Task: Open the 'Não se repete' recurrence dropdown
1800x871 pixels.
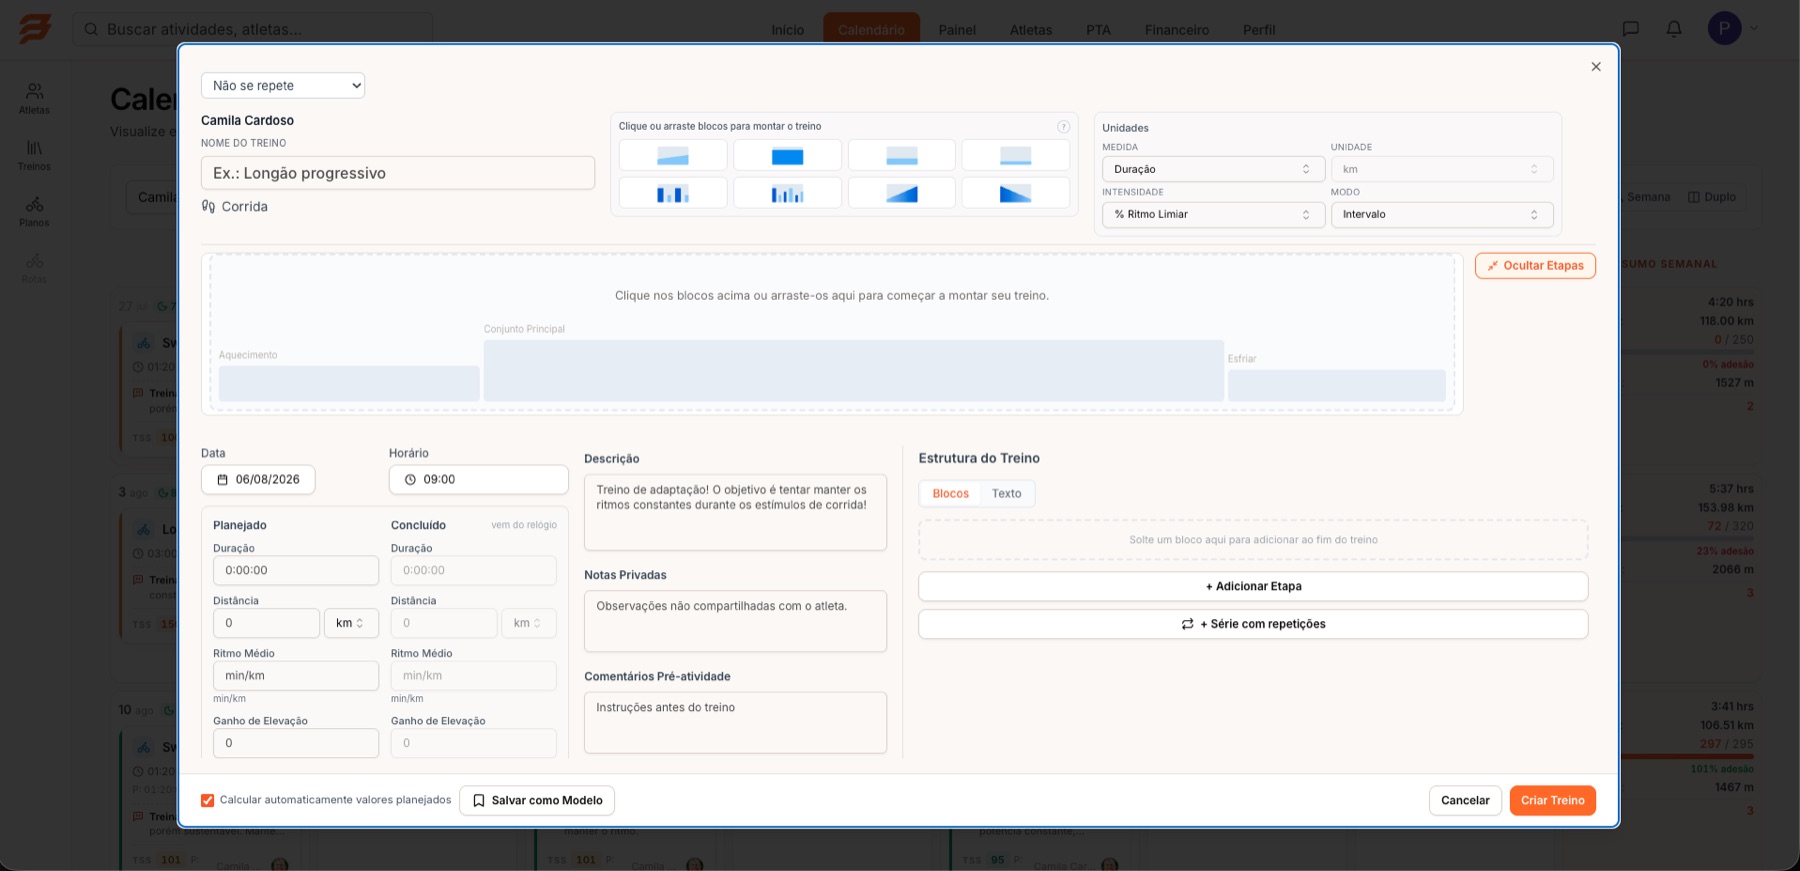Action: pos(283,86)
